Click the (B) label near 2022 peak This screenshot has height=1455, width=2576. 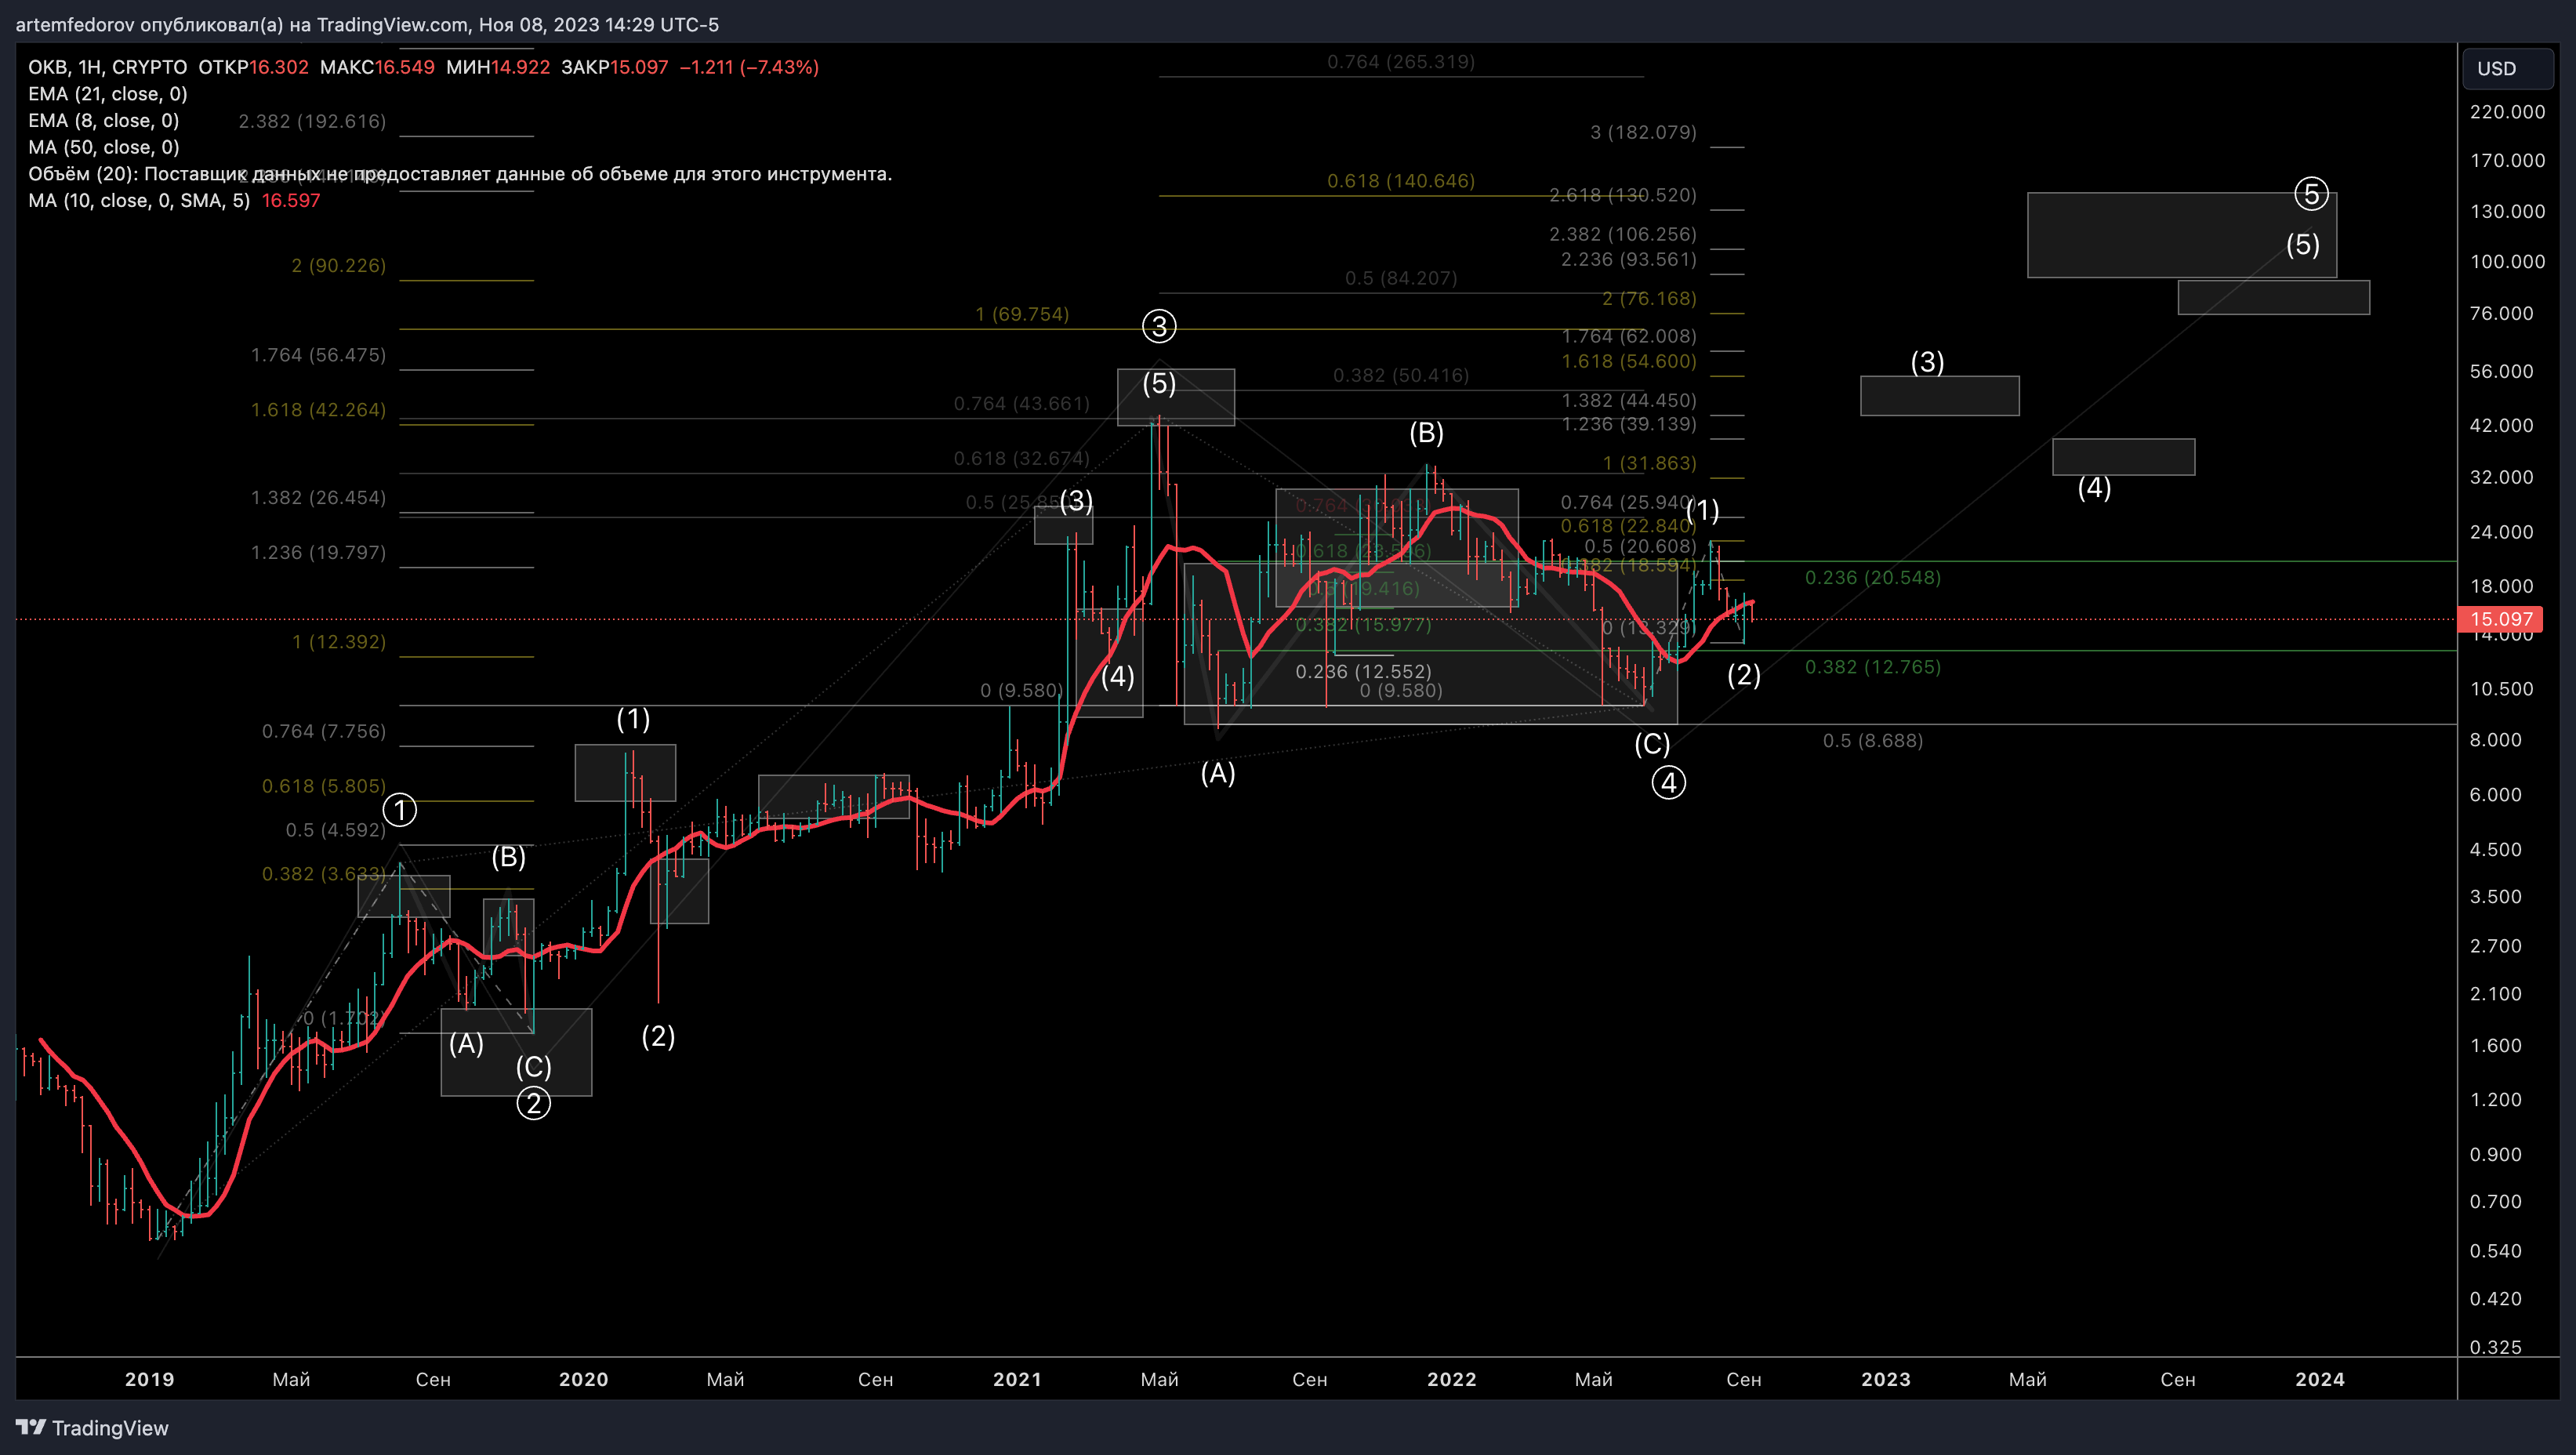(1426, 433)
